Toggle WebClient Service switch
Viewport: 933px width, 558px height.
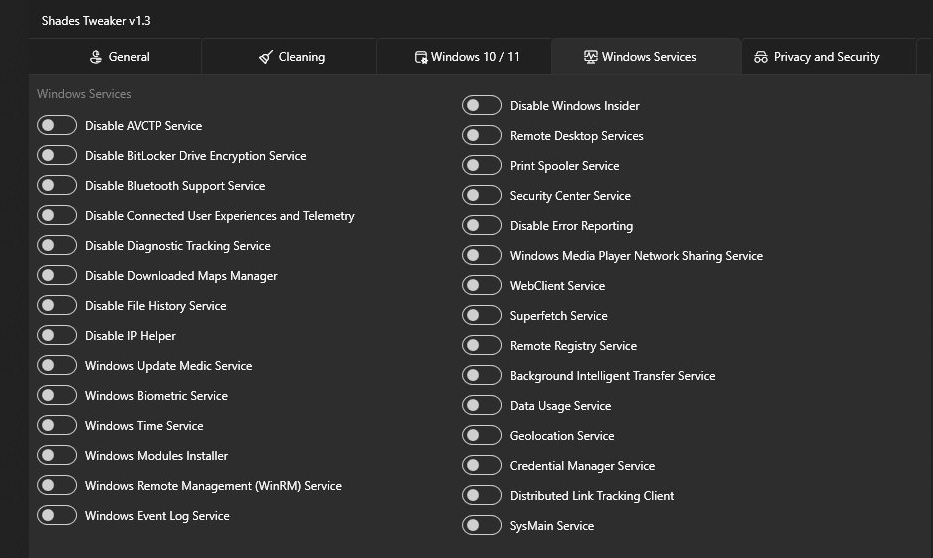(x=482, y=285)
